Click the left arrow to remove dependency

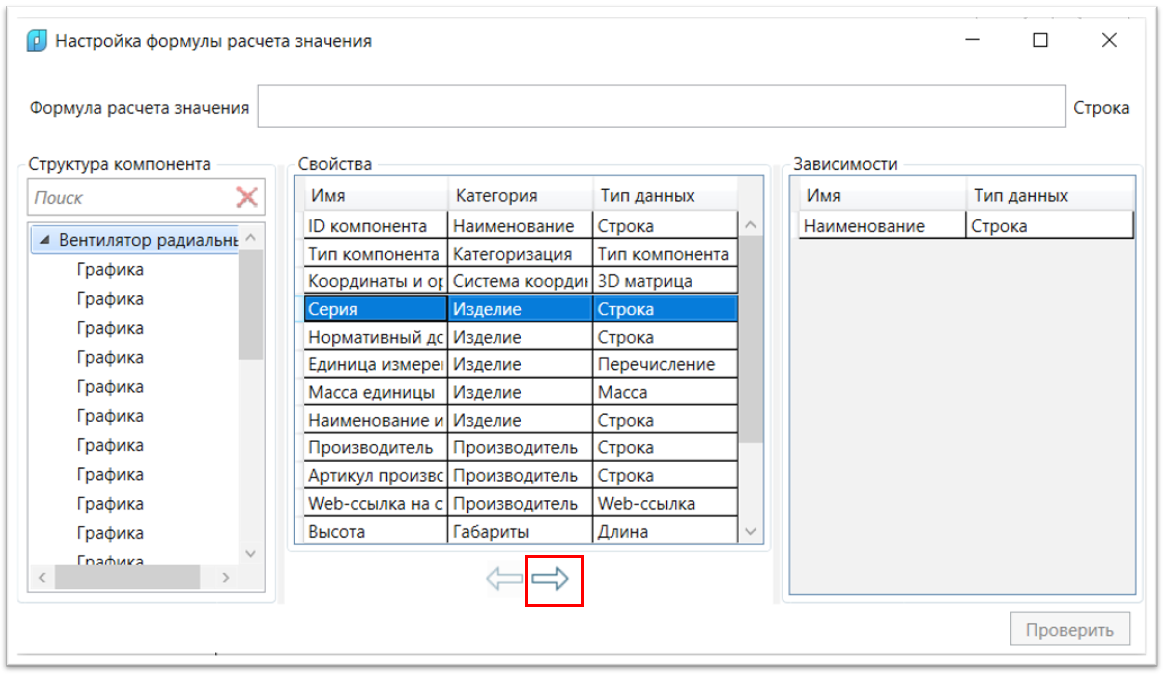click(x=505, y=580)
